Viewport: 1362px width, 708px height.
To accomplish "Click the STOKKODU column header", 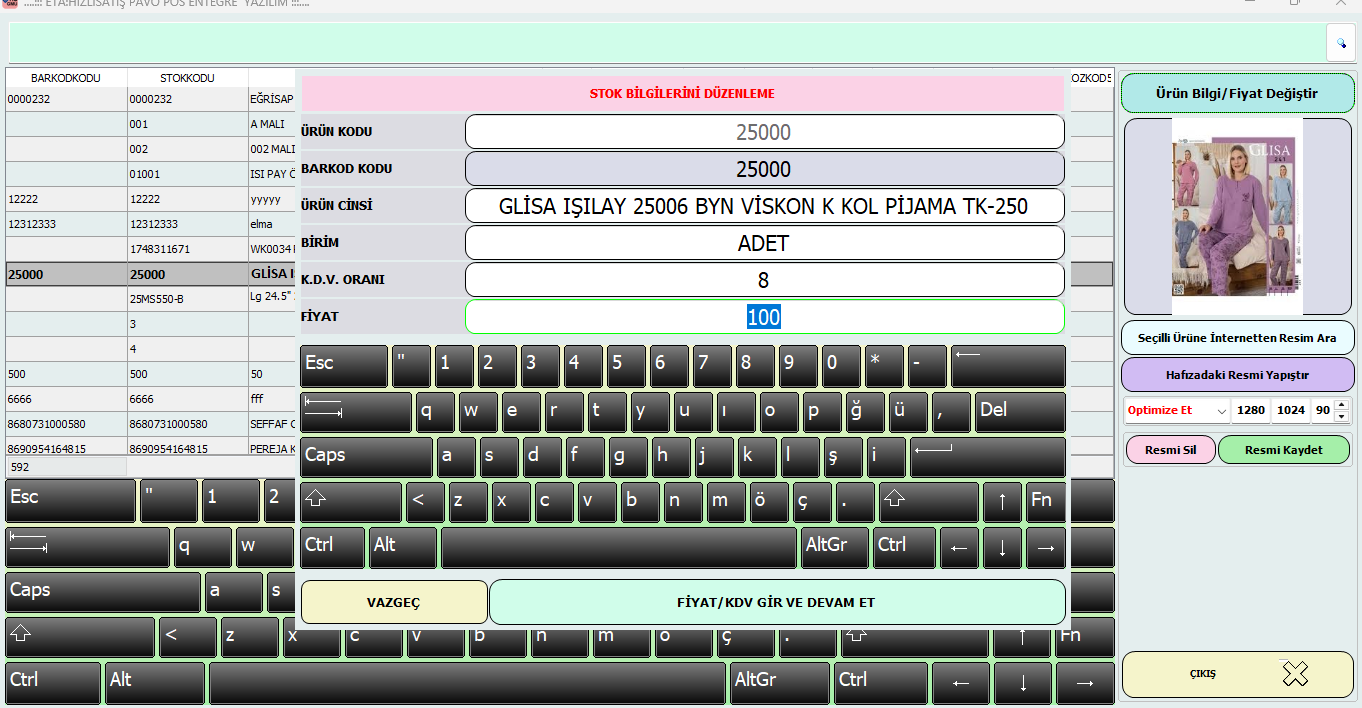I will pos(187,78).
